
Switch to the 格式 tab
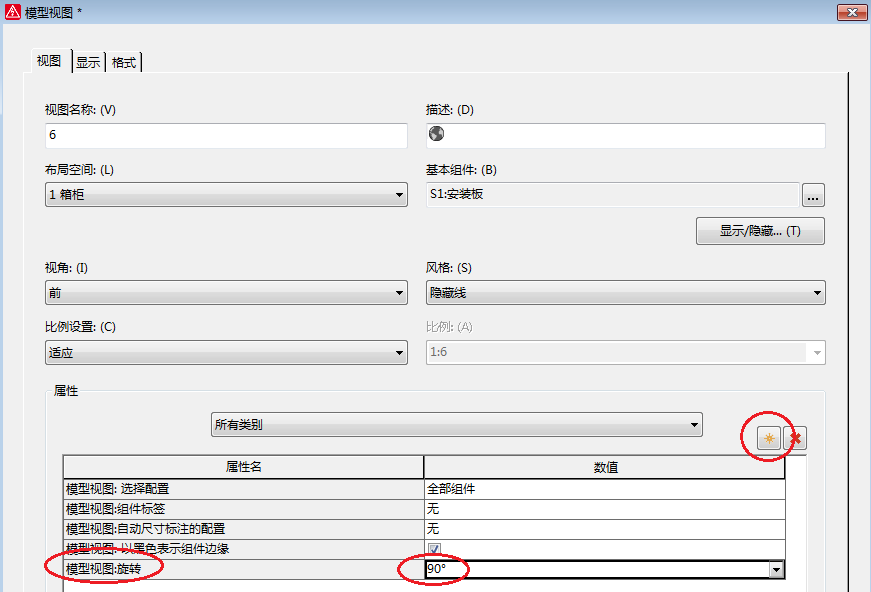pyautogui.click(x=124, y=62)
